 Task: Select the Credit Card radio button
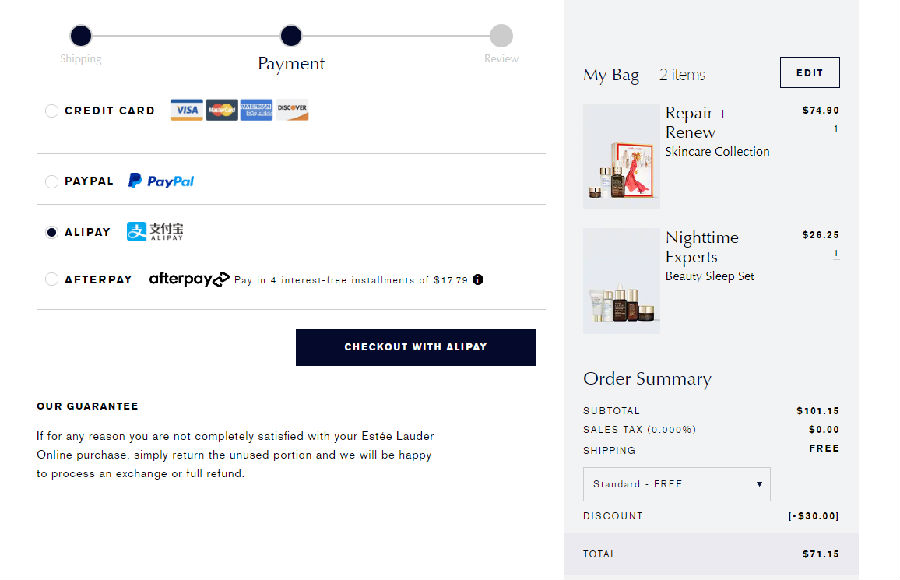click(52, 110)
